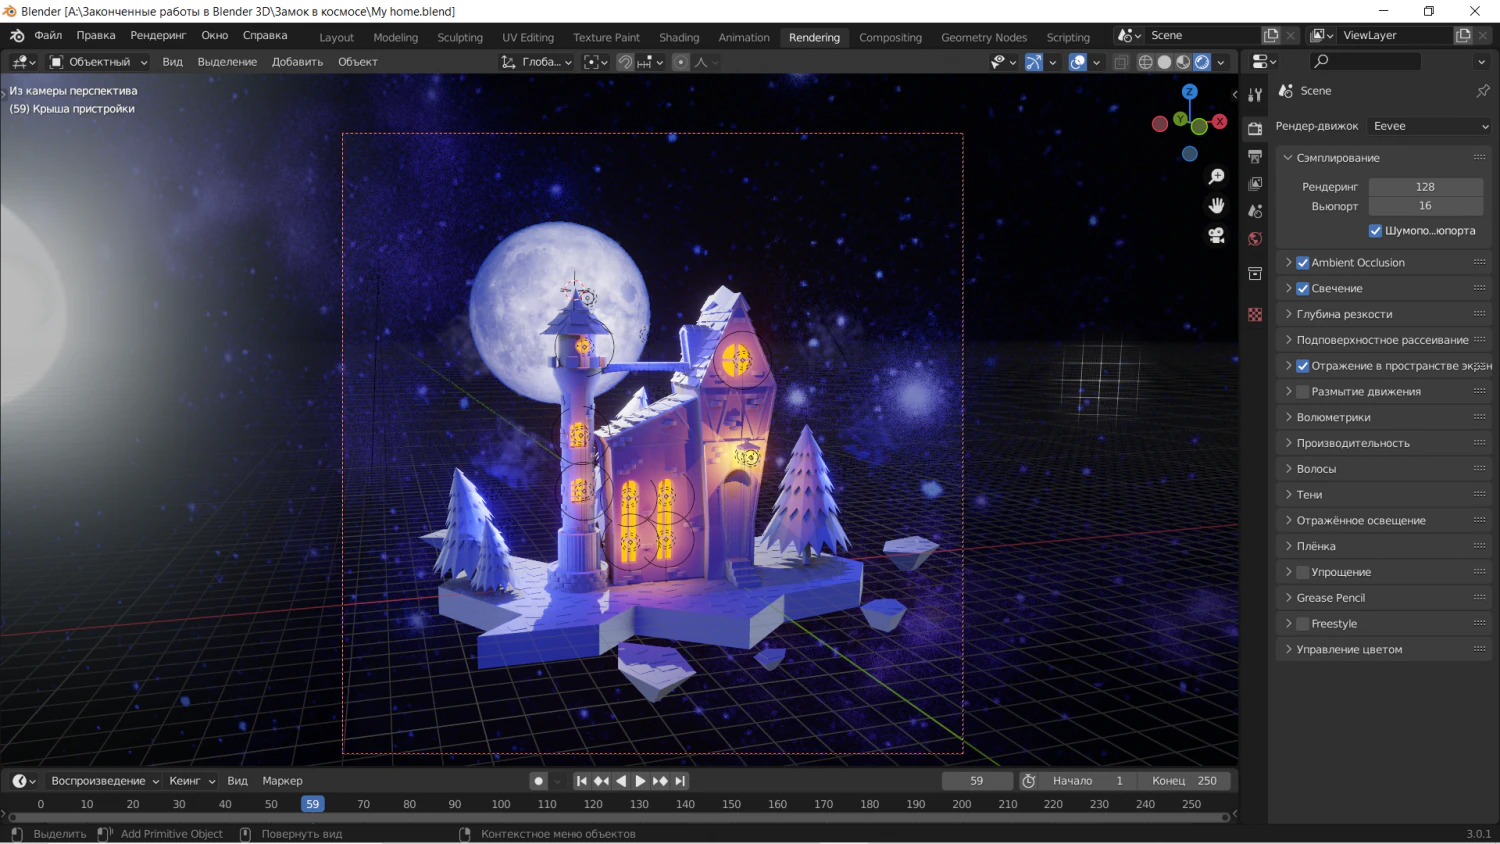1500x844 pixels.
Task: Jump to the timeline's first frame
Action: point(581,781)
